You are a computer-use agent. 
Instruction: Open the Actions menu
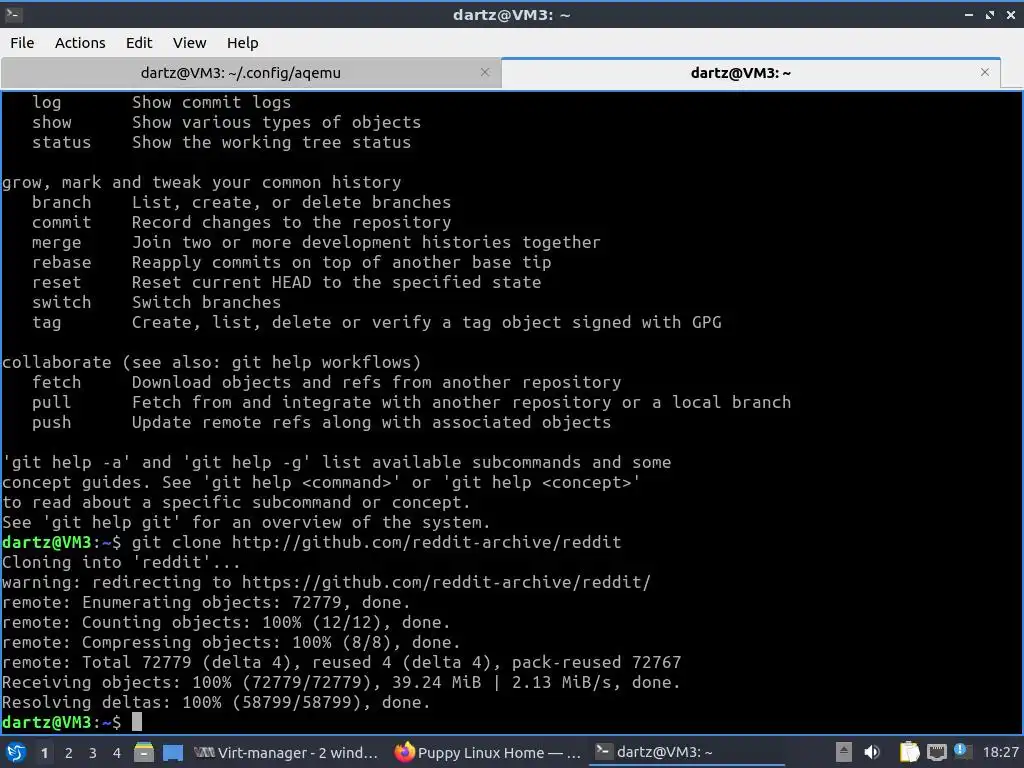click(x=80, y=42)
